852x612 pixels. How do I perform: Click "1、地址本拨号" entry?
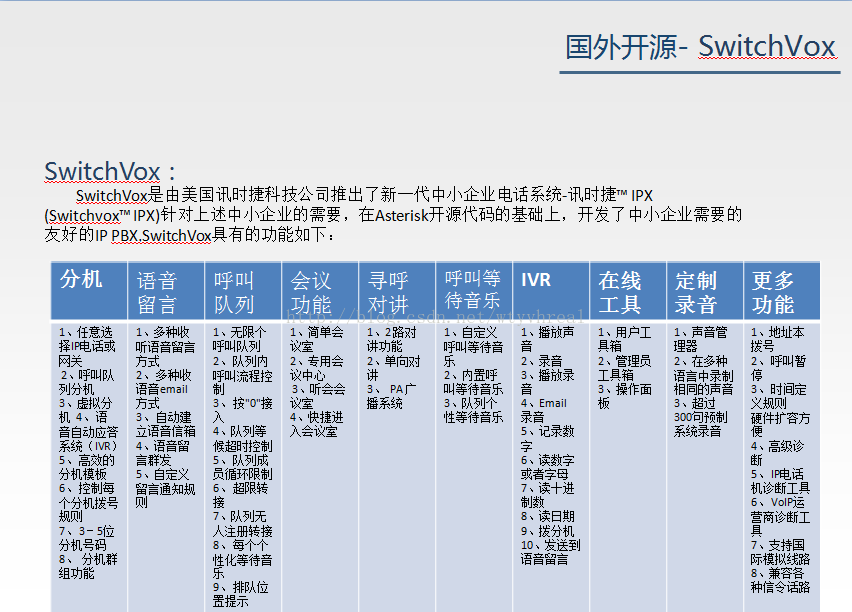(778, 339)
